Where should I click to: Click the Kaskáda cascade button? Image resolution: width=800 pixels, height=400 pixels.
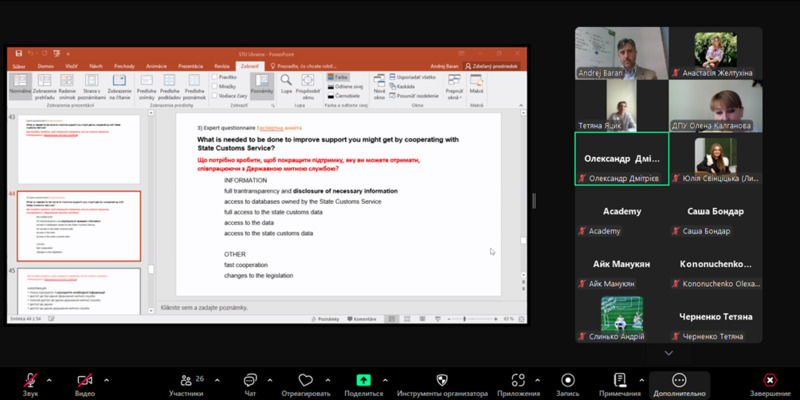(402, 86)
